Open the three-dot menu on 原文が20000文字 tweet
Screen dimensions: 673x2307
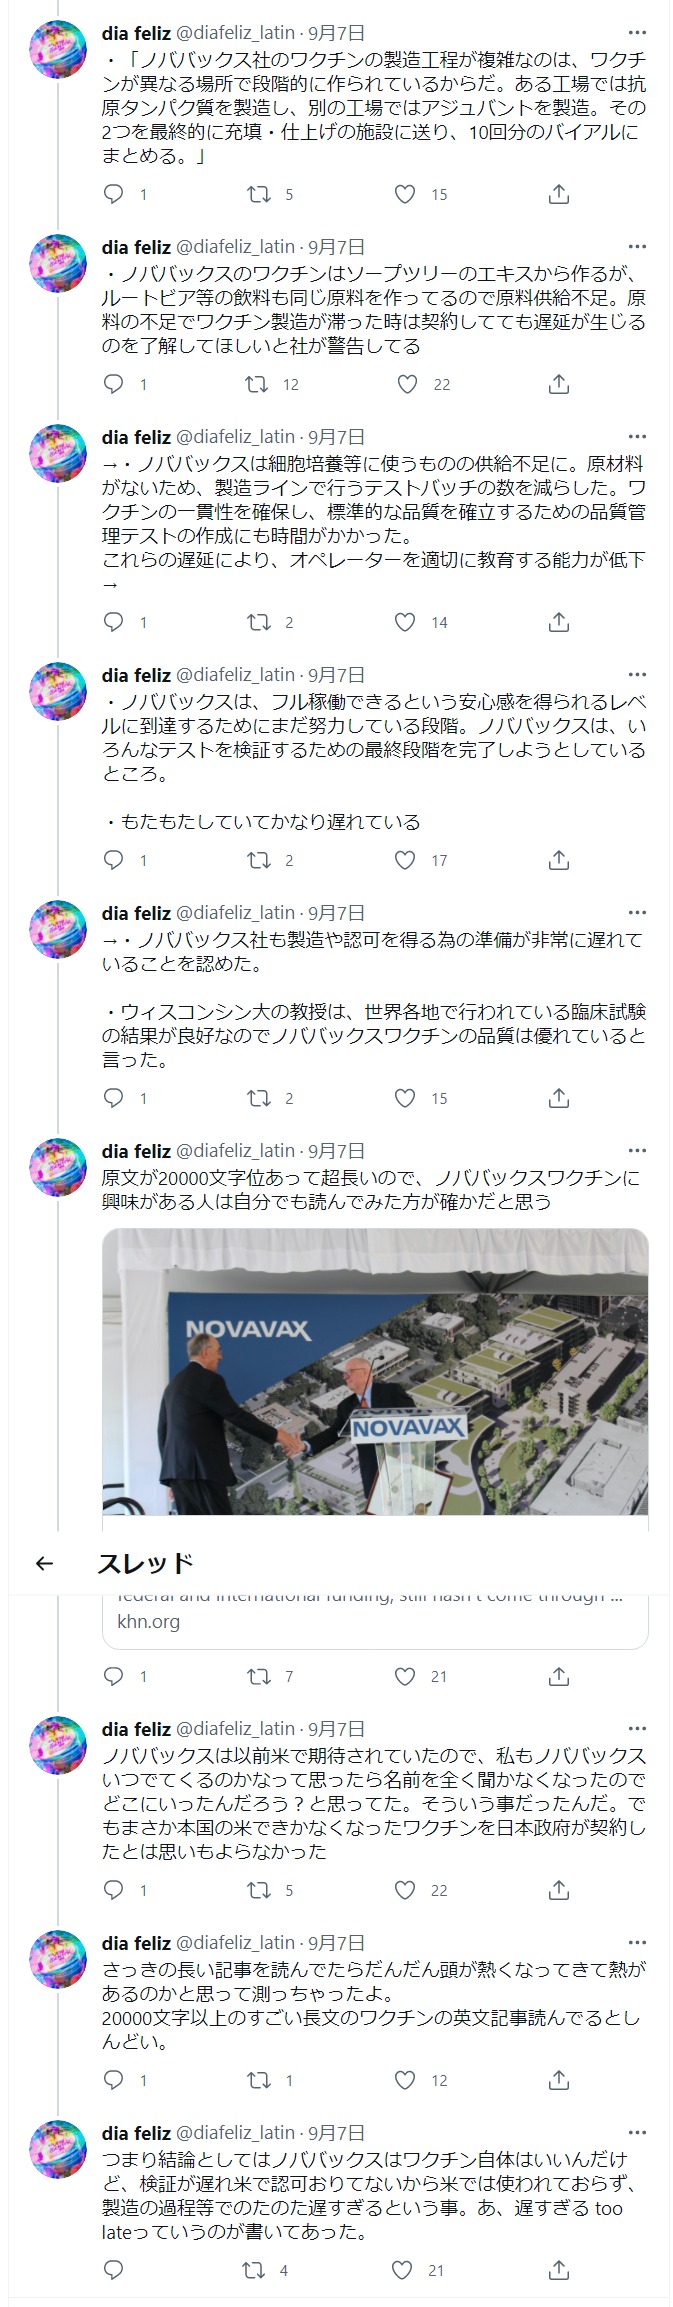(x=636, y=1151)
